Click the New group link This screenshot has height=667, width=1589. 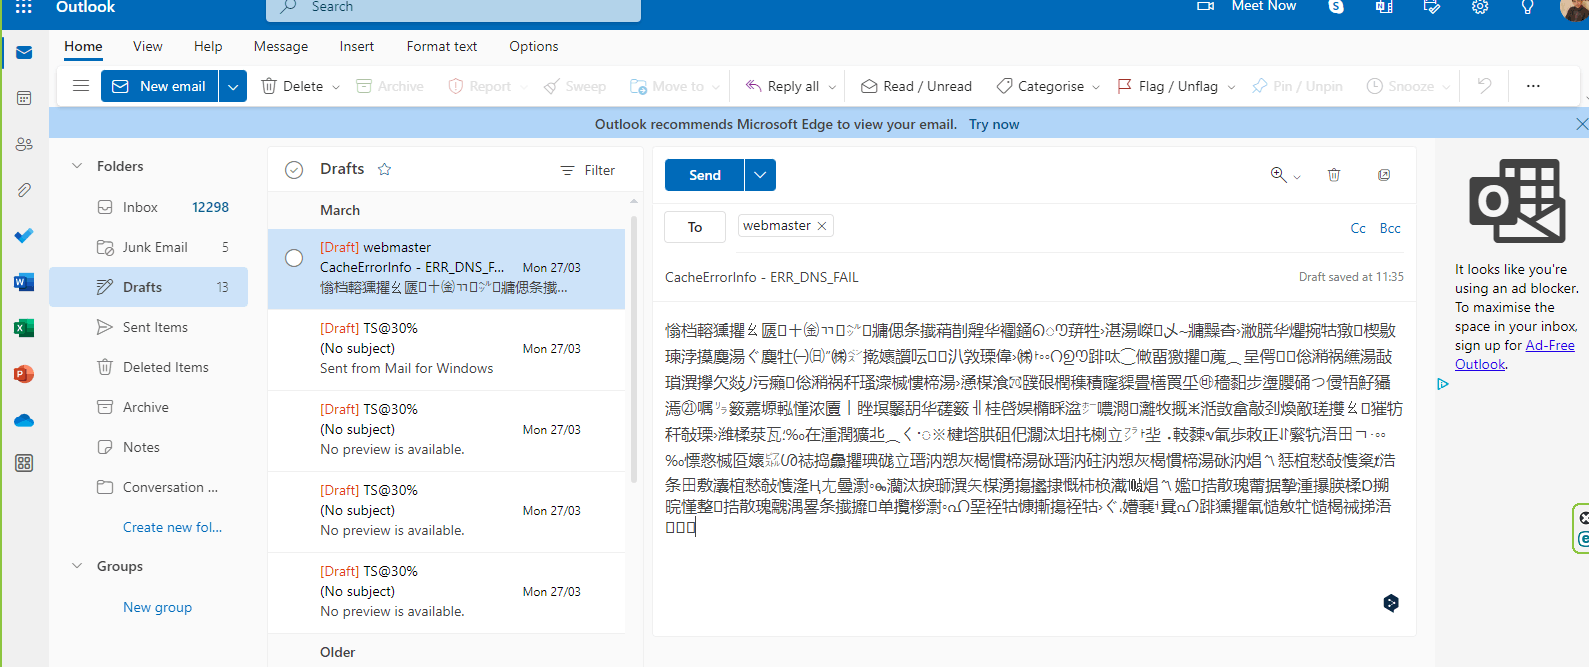click(157, 607)
